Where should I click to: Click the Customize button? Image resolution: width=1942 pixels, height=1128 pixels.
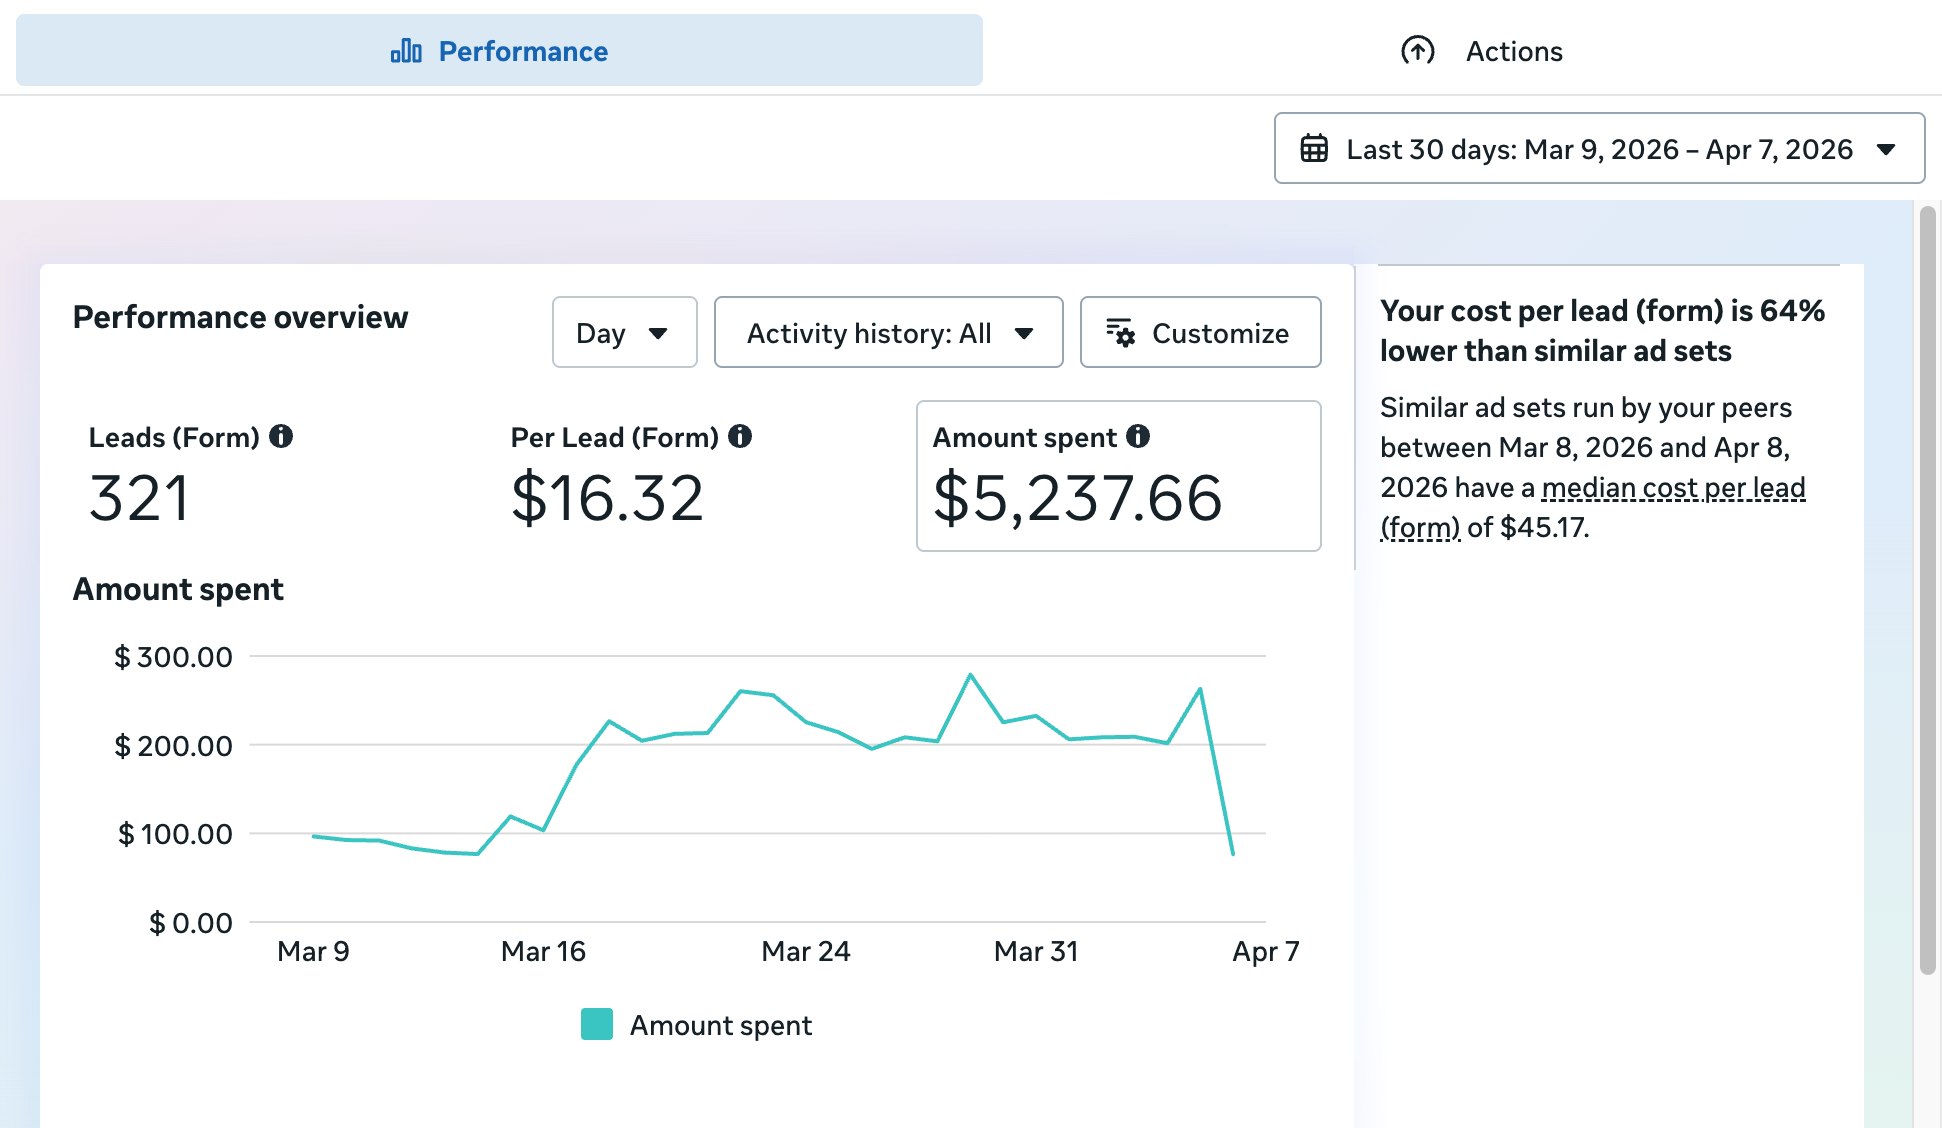tap(1200, 332)
